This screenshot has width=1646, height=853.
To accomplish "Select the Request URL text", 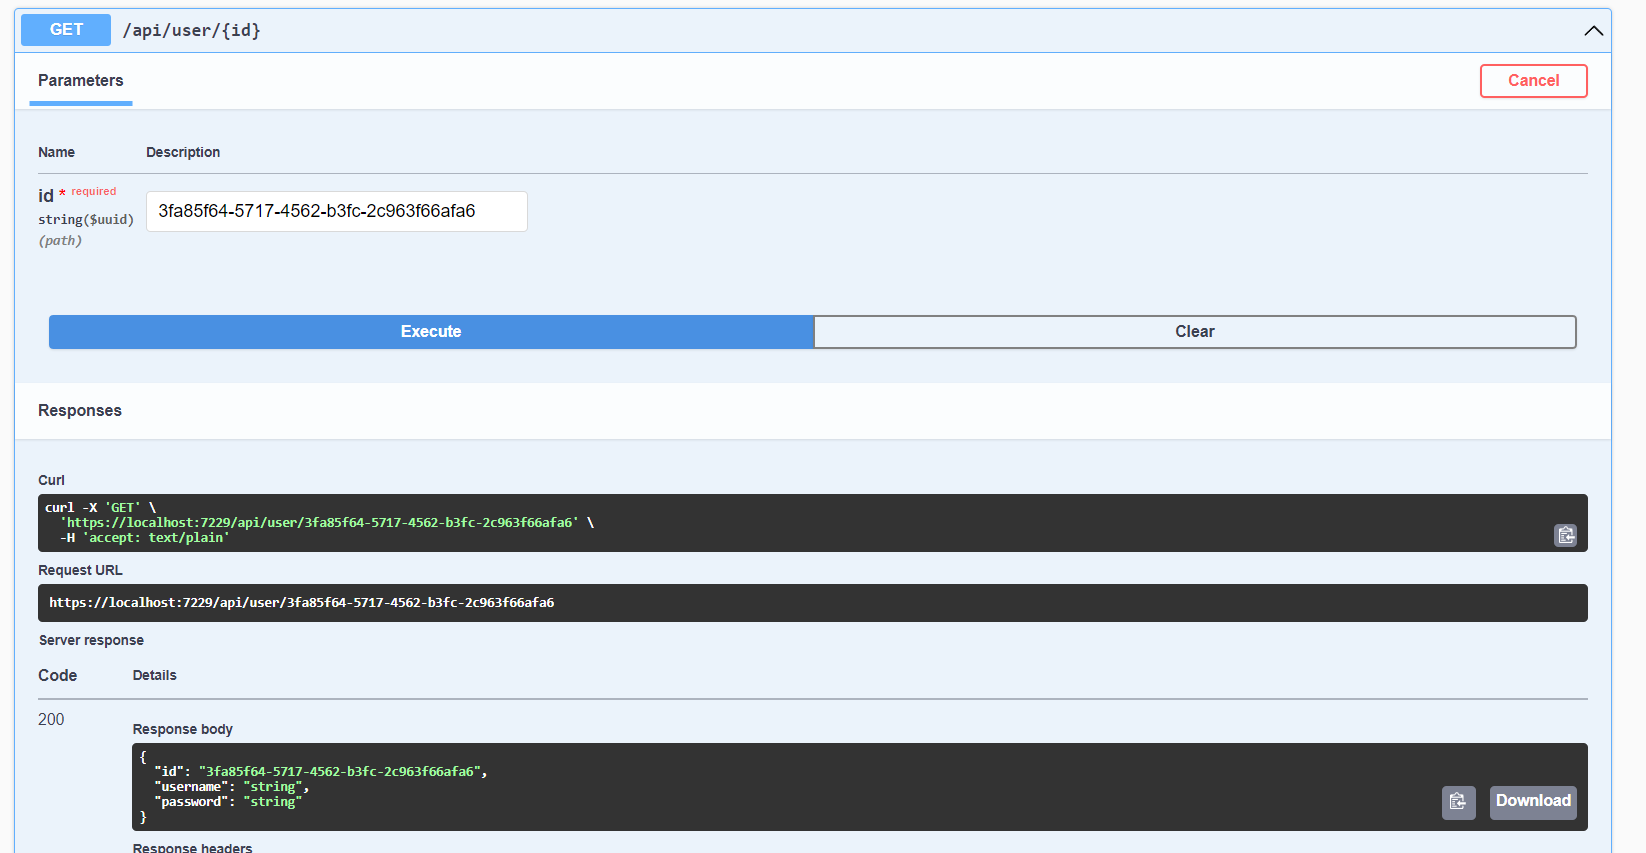I will click(302, 603).
